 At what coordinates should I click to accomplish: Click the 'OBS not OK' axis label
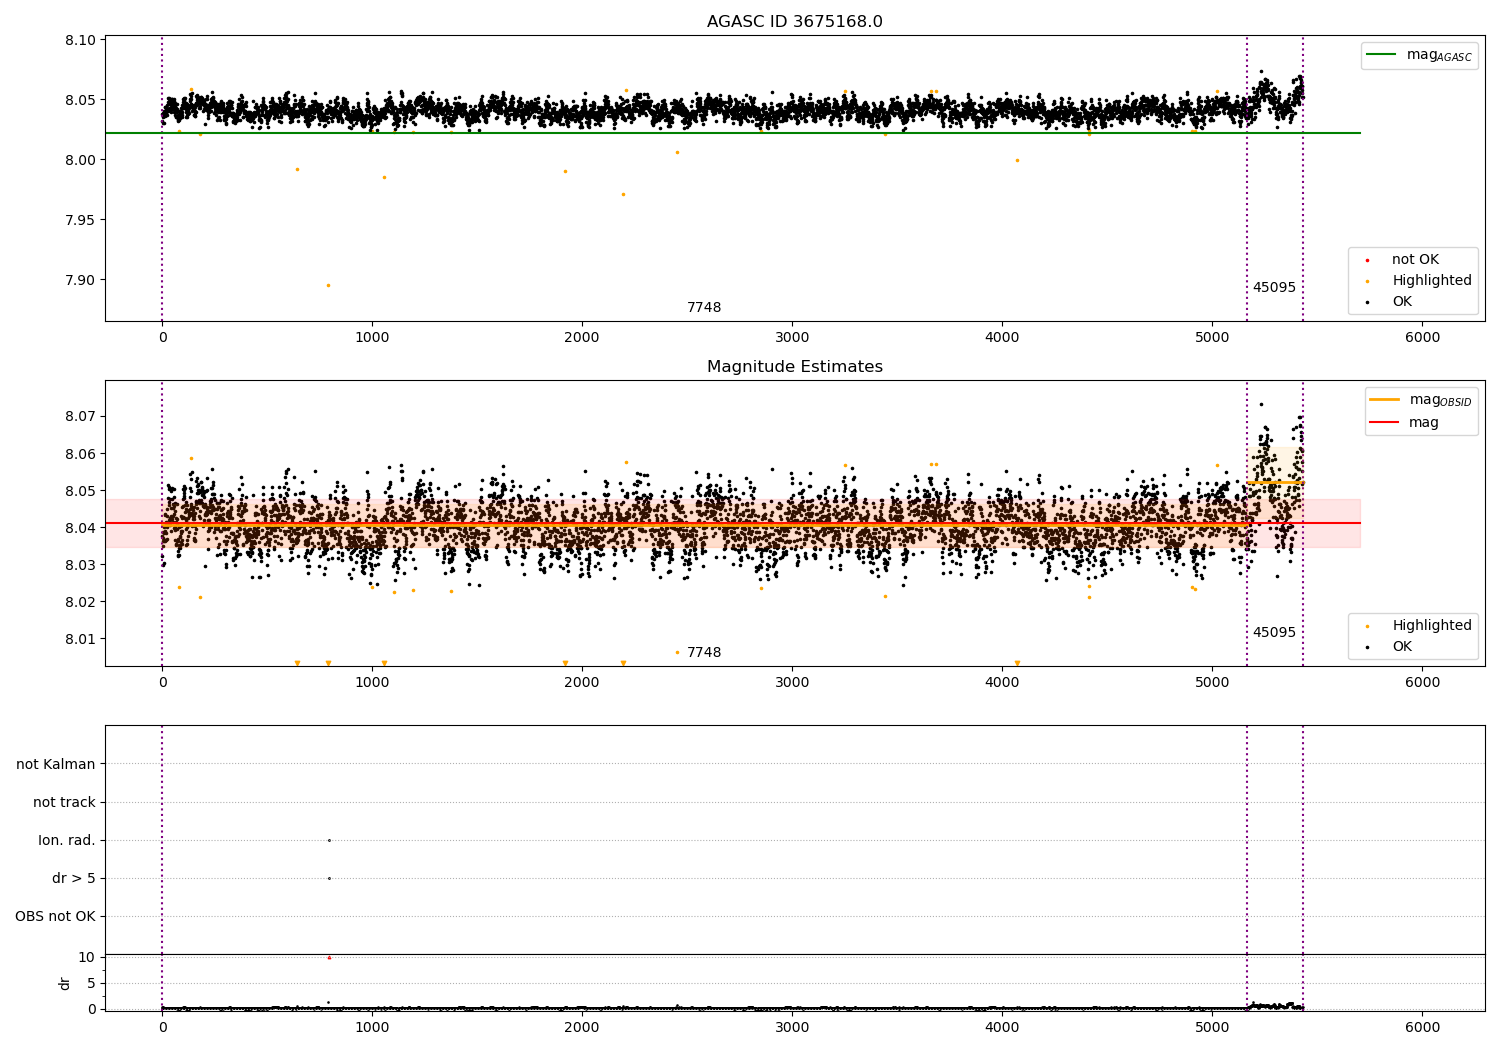(55, 916)
